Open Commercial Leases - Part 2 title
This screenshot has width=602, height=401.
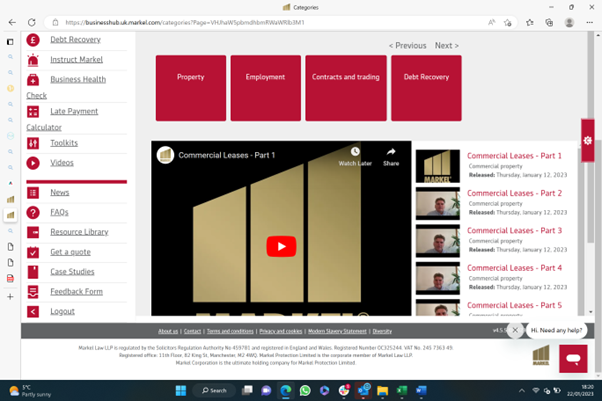(x=514, y=193)
